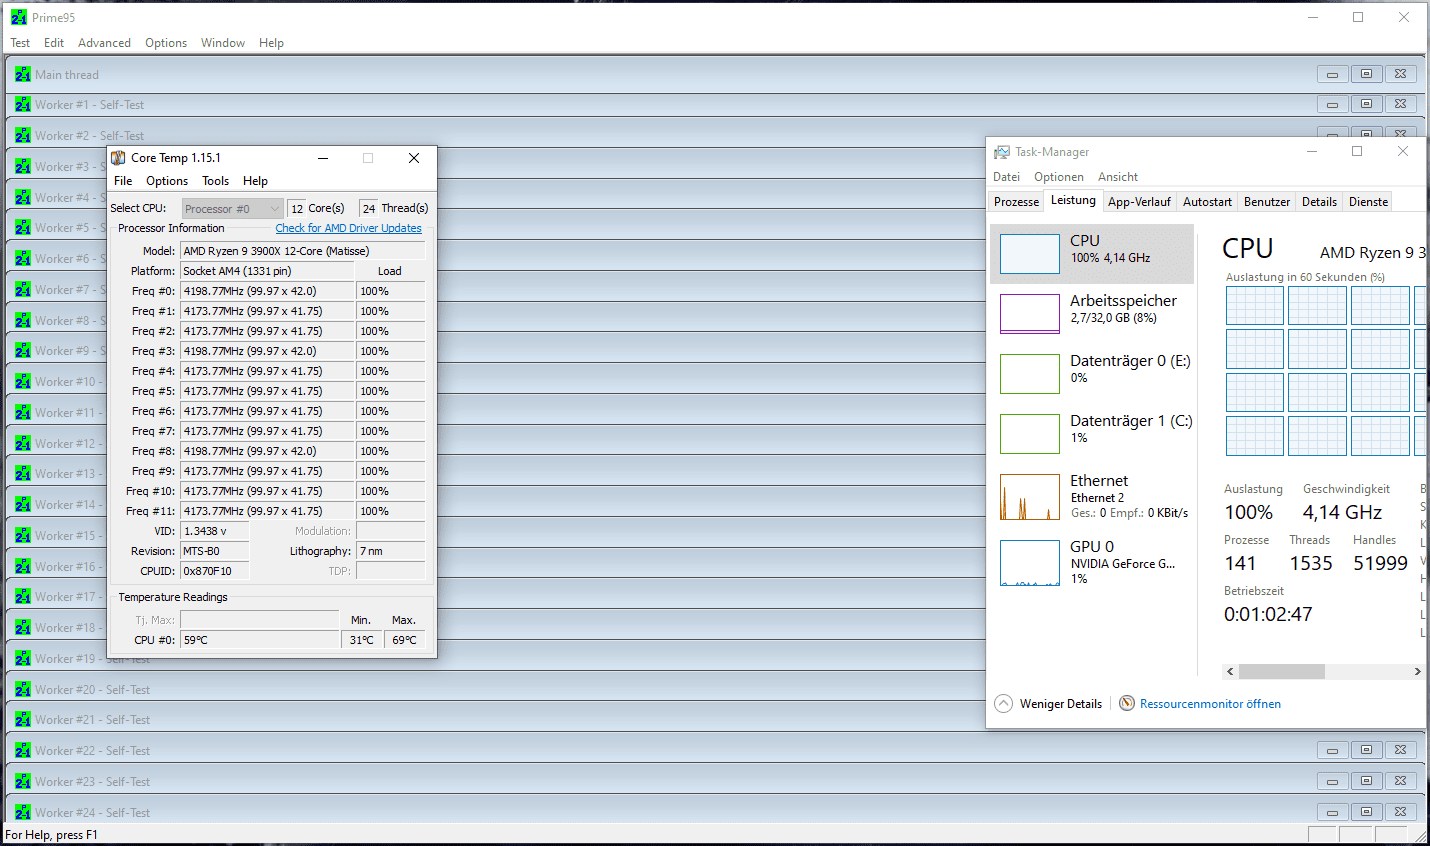
Task: Select GPU 0 NVIDIA GeForce entry
Action: pos(1092,562)
